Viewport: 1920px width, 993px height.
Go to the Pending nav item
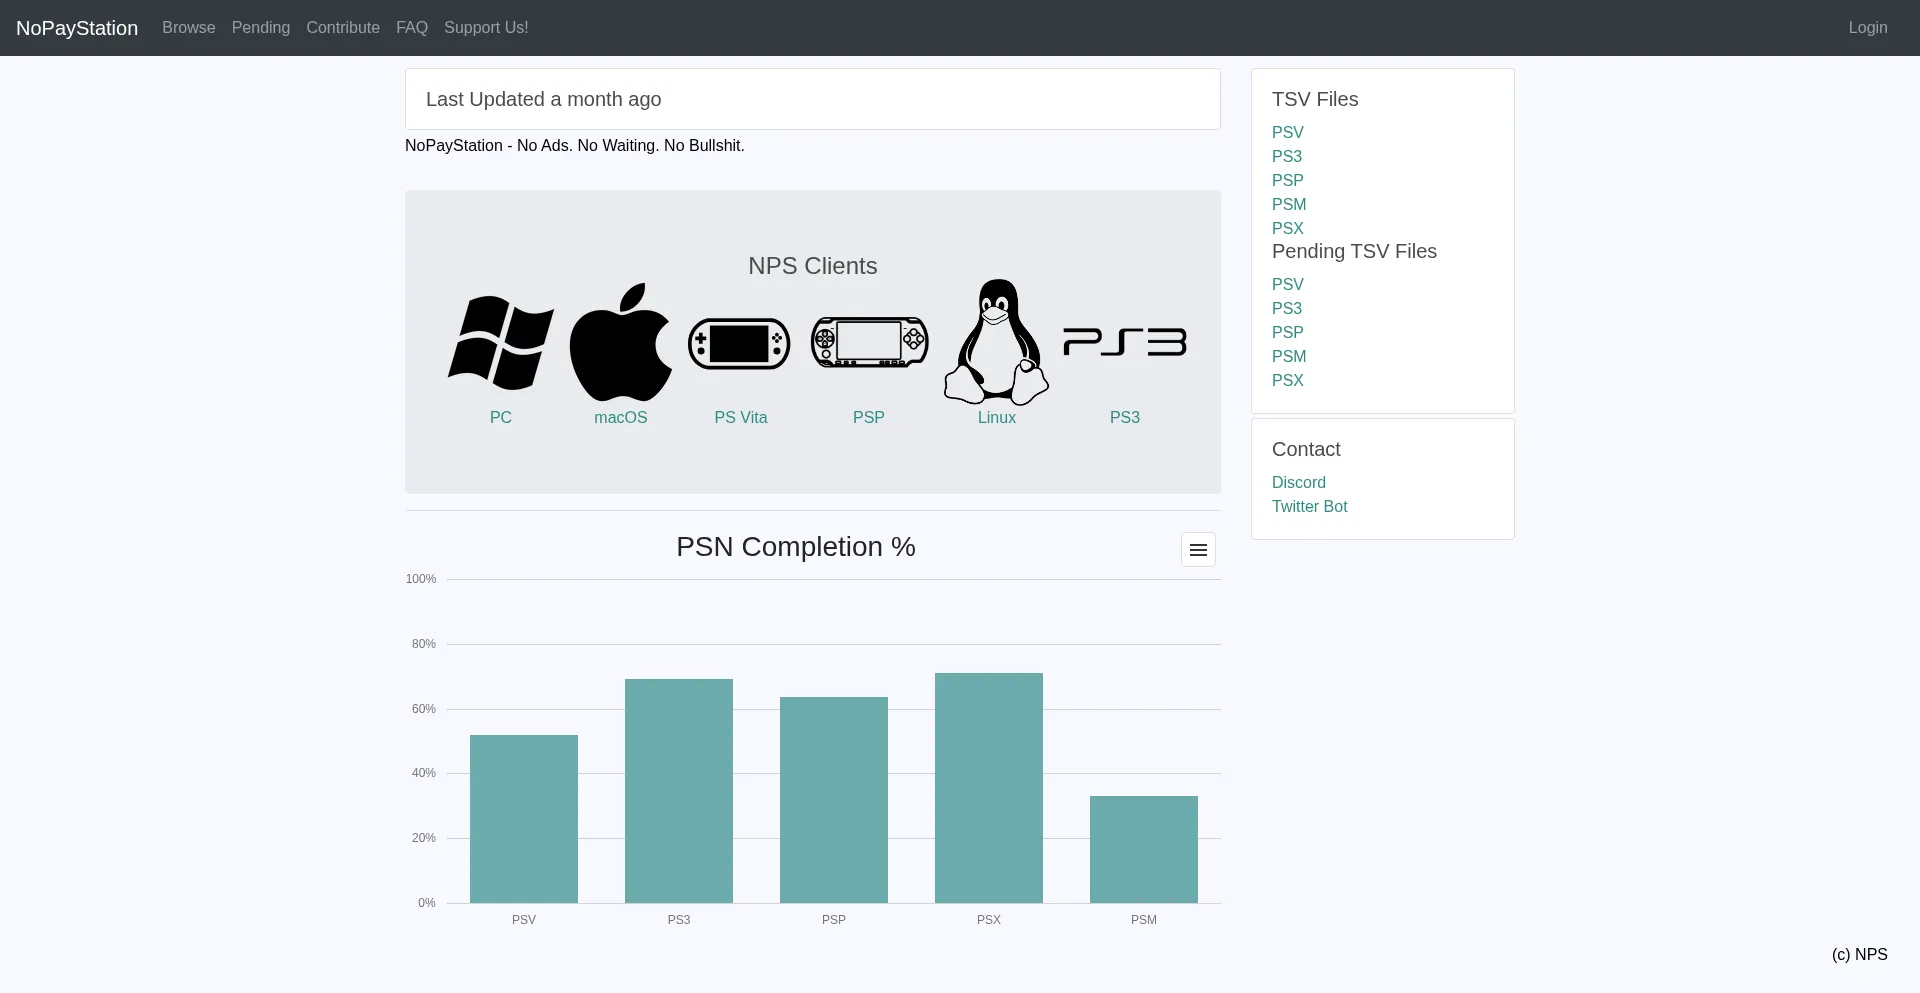pos(261,28)
